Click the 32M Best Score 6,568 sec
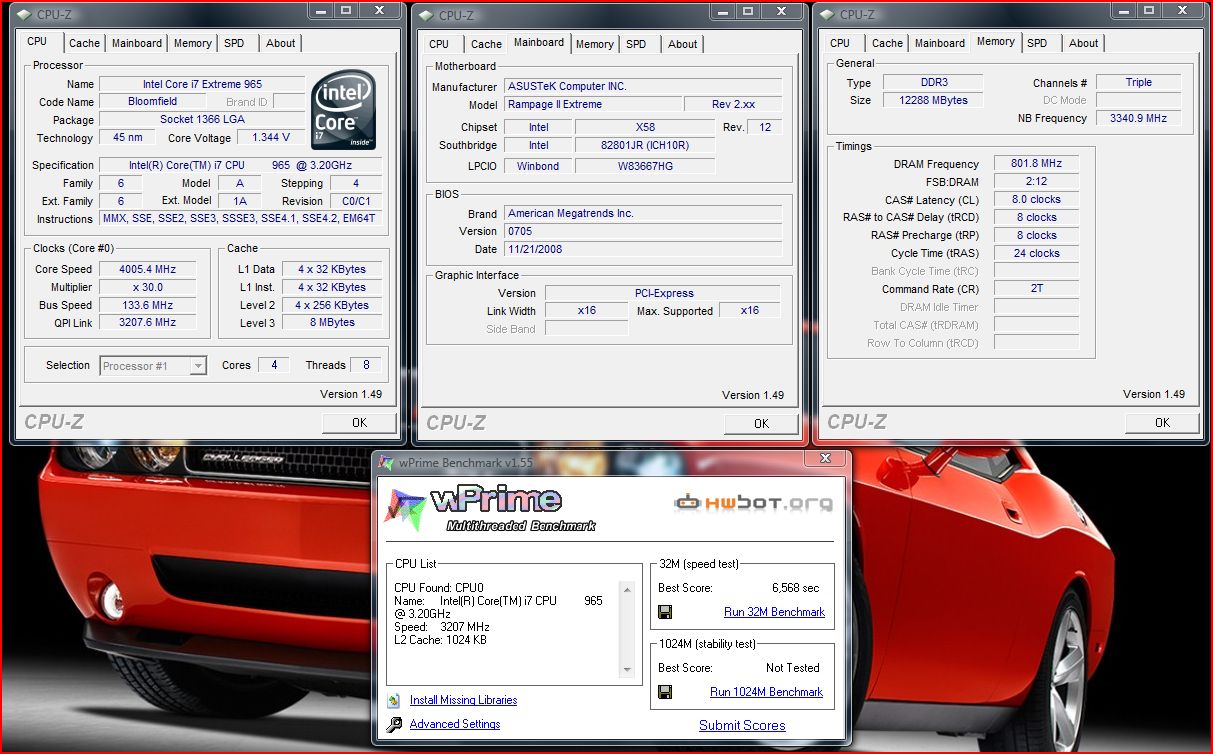Viewport: 1213px width, 754px height. [795, 588]
